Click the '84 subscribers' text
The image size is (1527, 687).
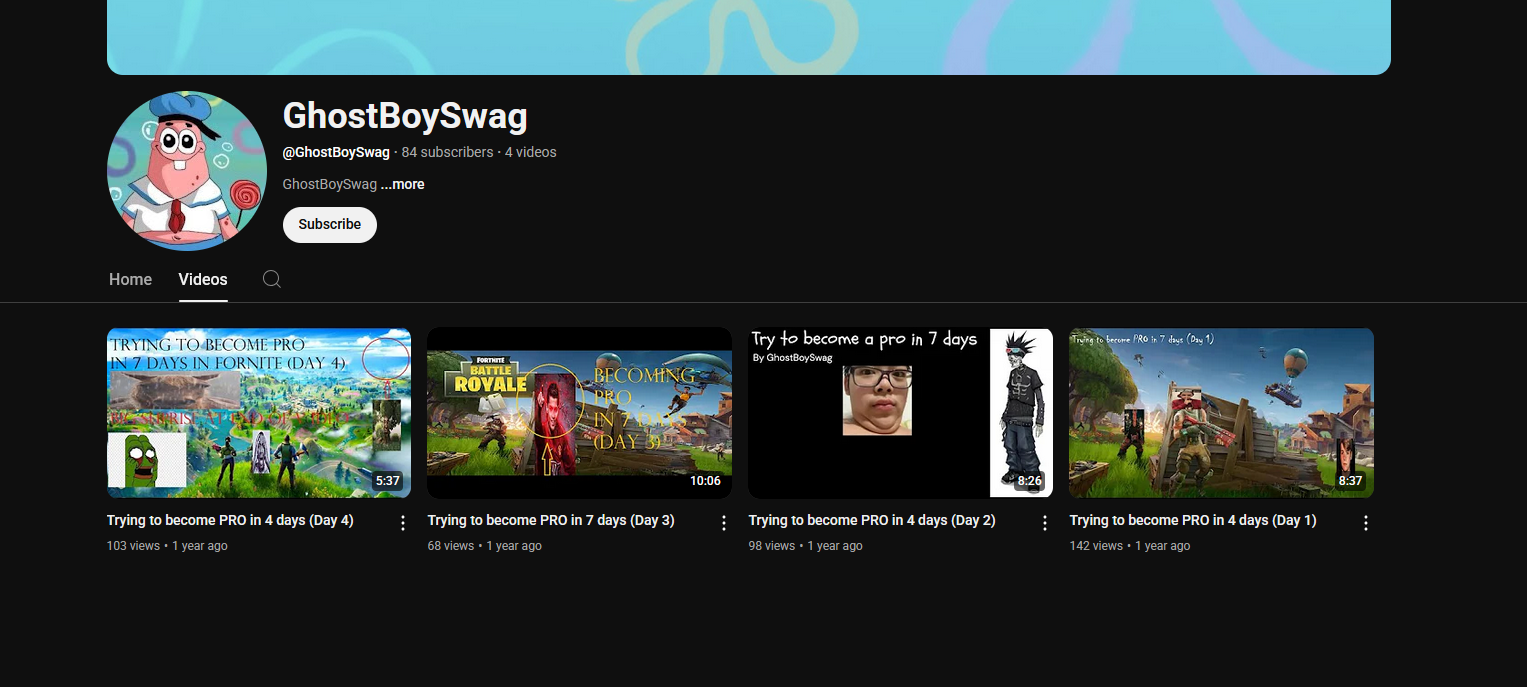(x=447, y=152)
